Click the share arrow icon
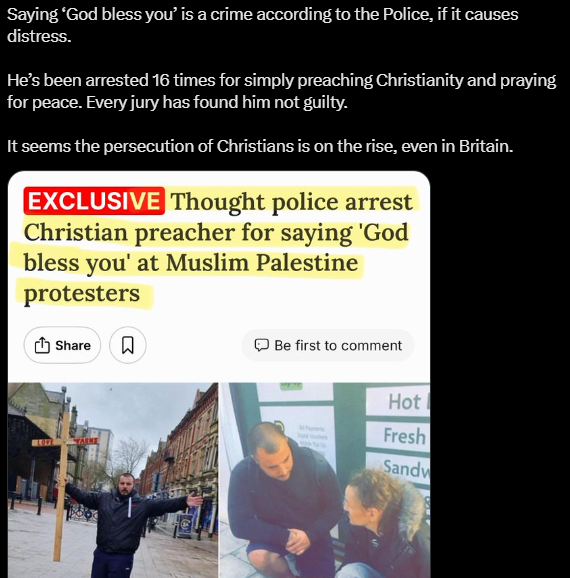 pyautogui.click(x=42, y=345)
